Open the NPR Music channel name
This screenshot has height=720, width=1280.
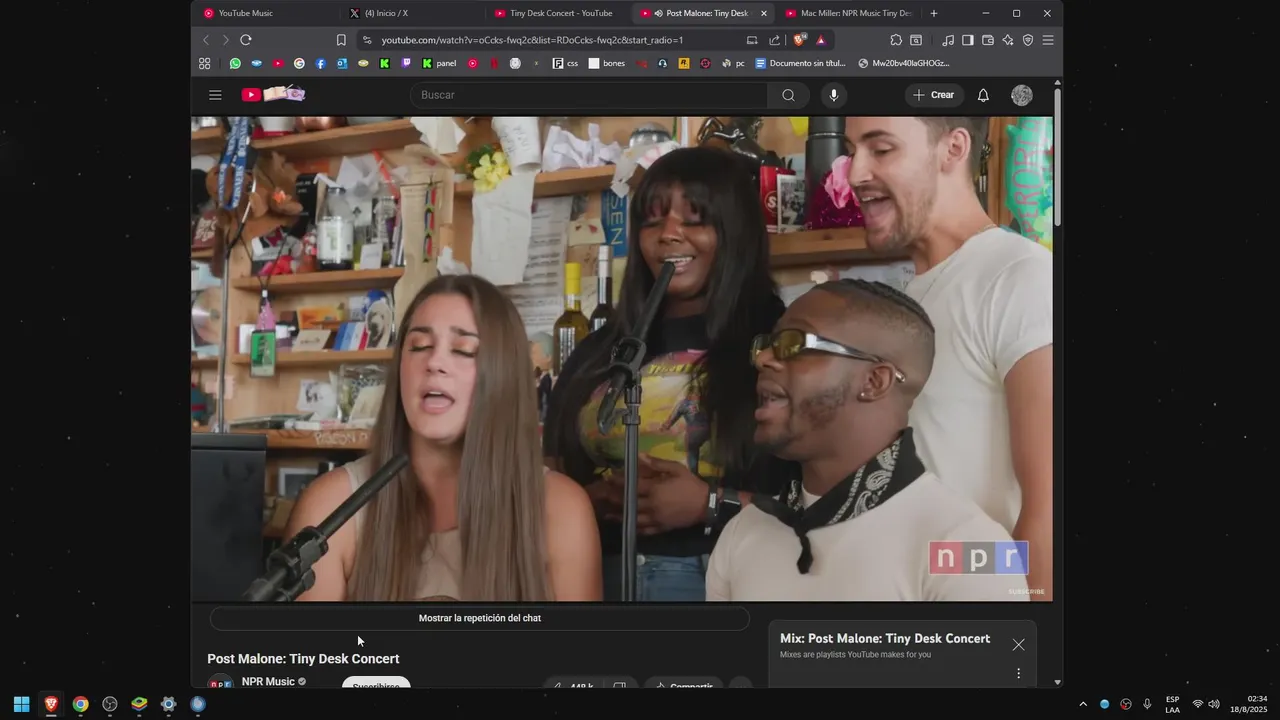click(268, 682)
